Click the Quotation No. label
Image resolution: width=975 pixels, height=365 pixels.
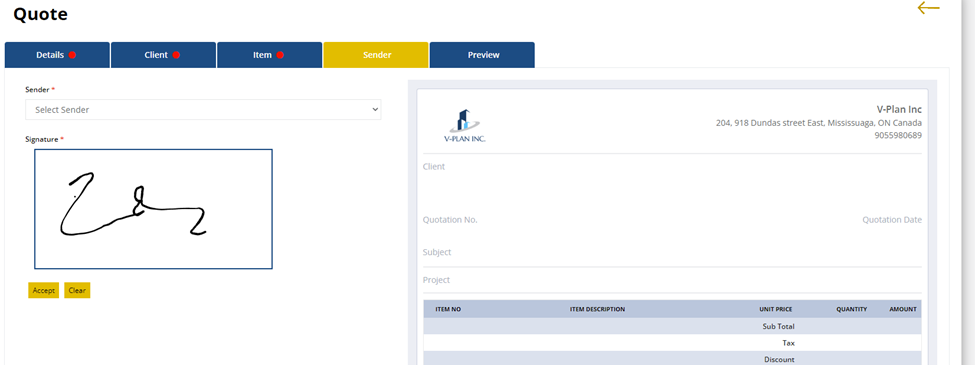pos(450,220)
